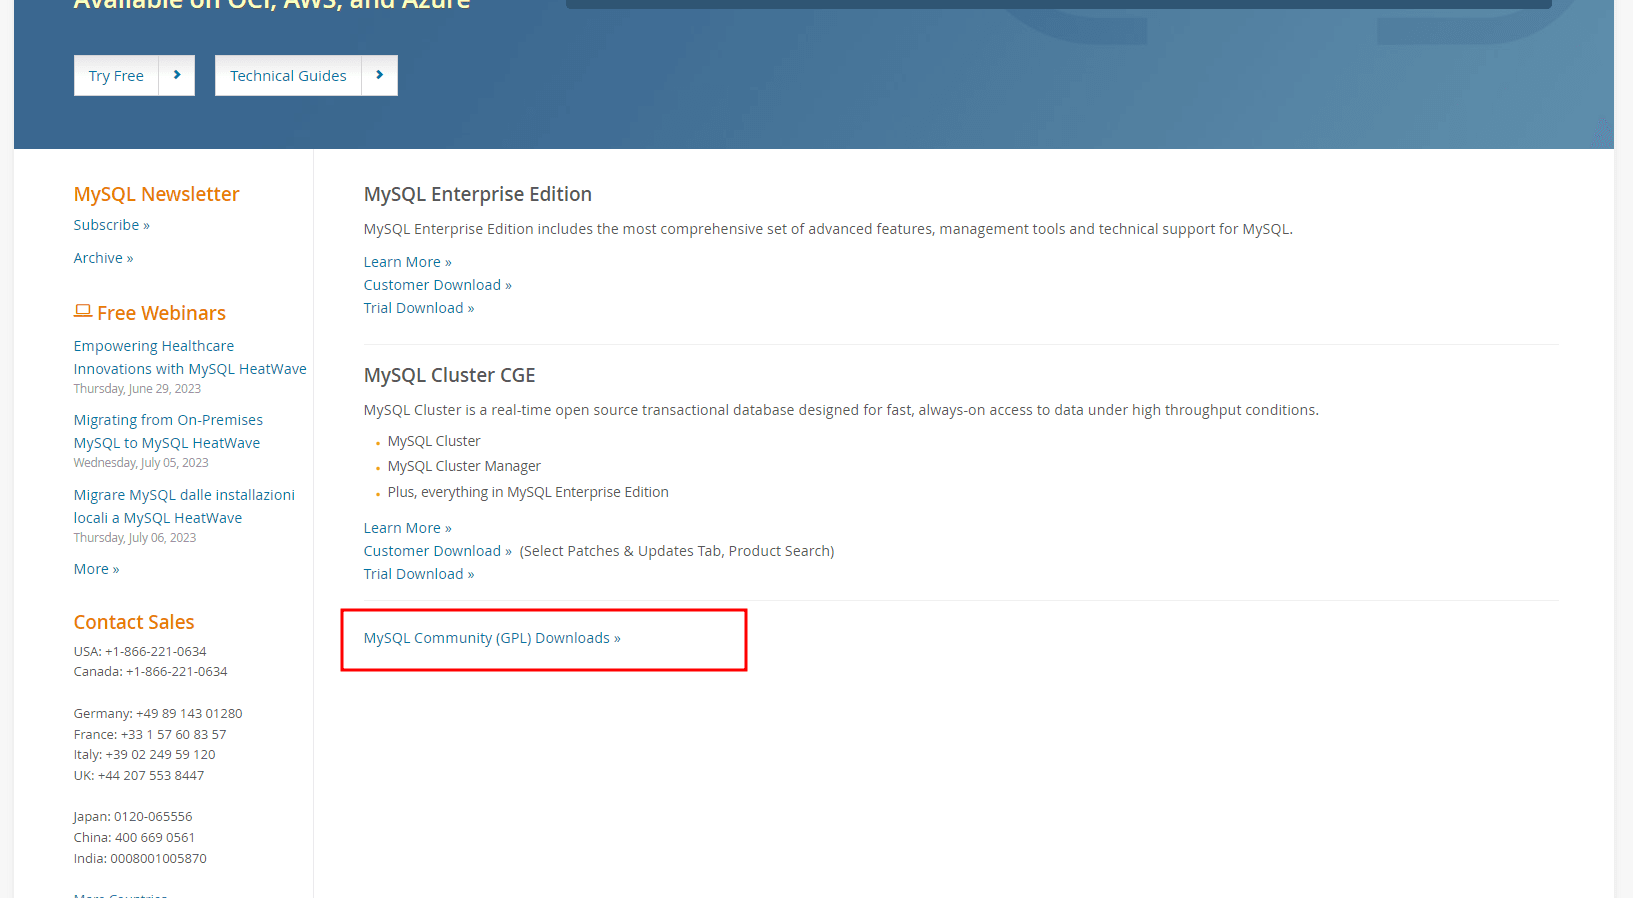Select the France phone number line
The width and height of the screenshot is (1633, 898).
150,735
